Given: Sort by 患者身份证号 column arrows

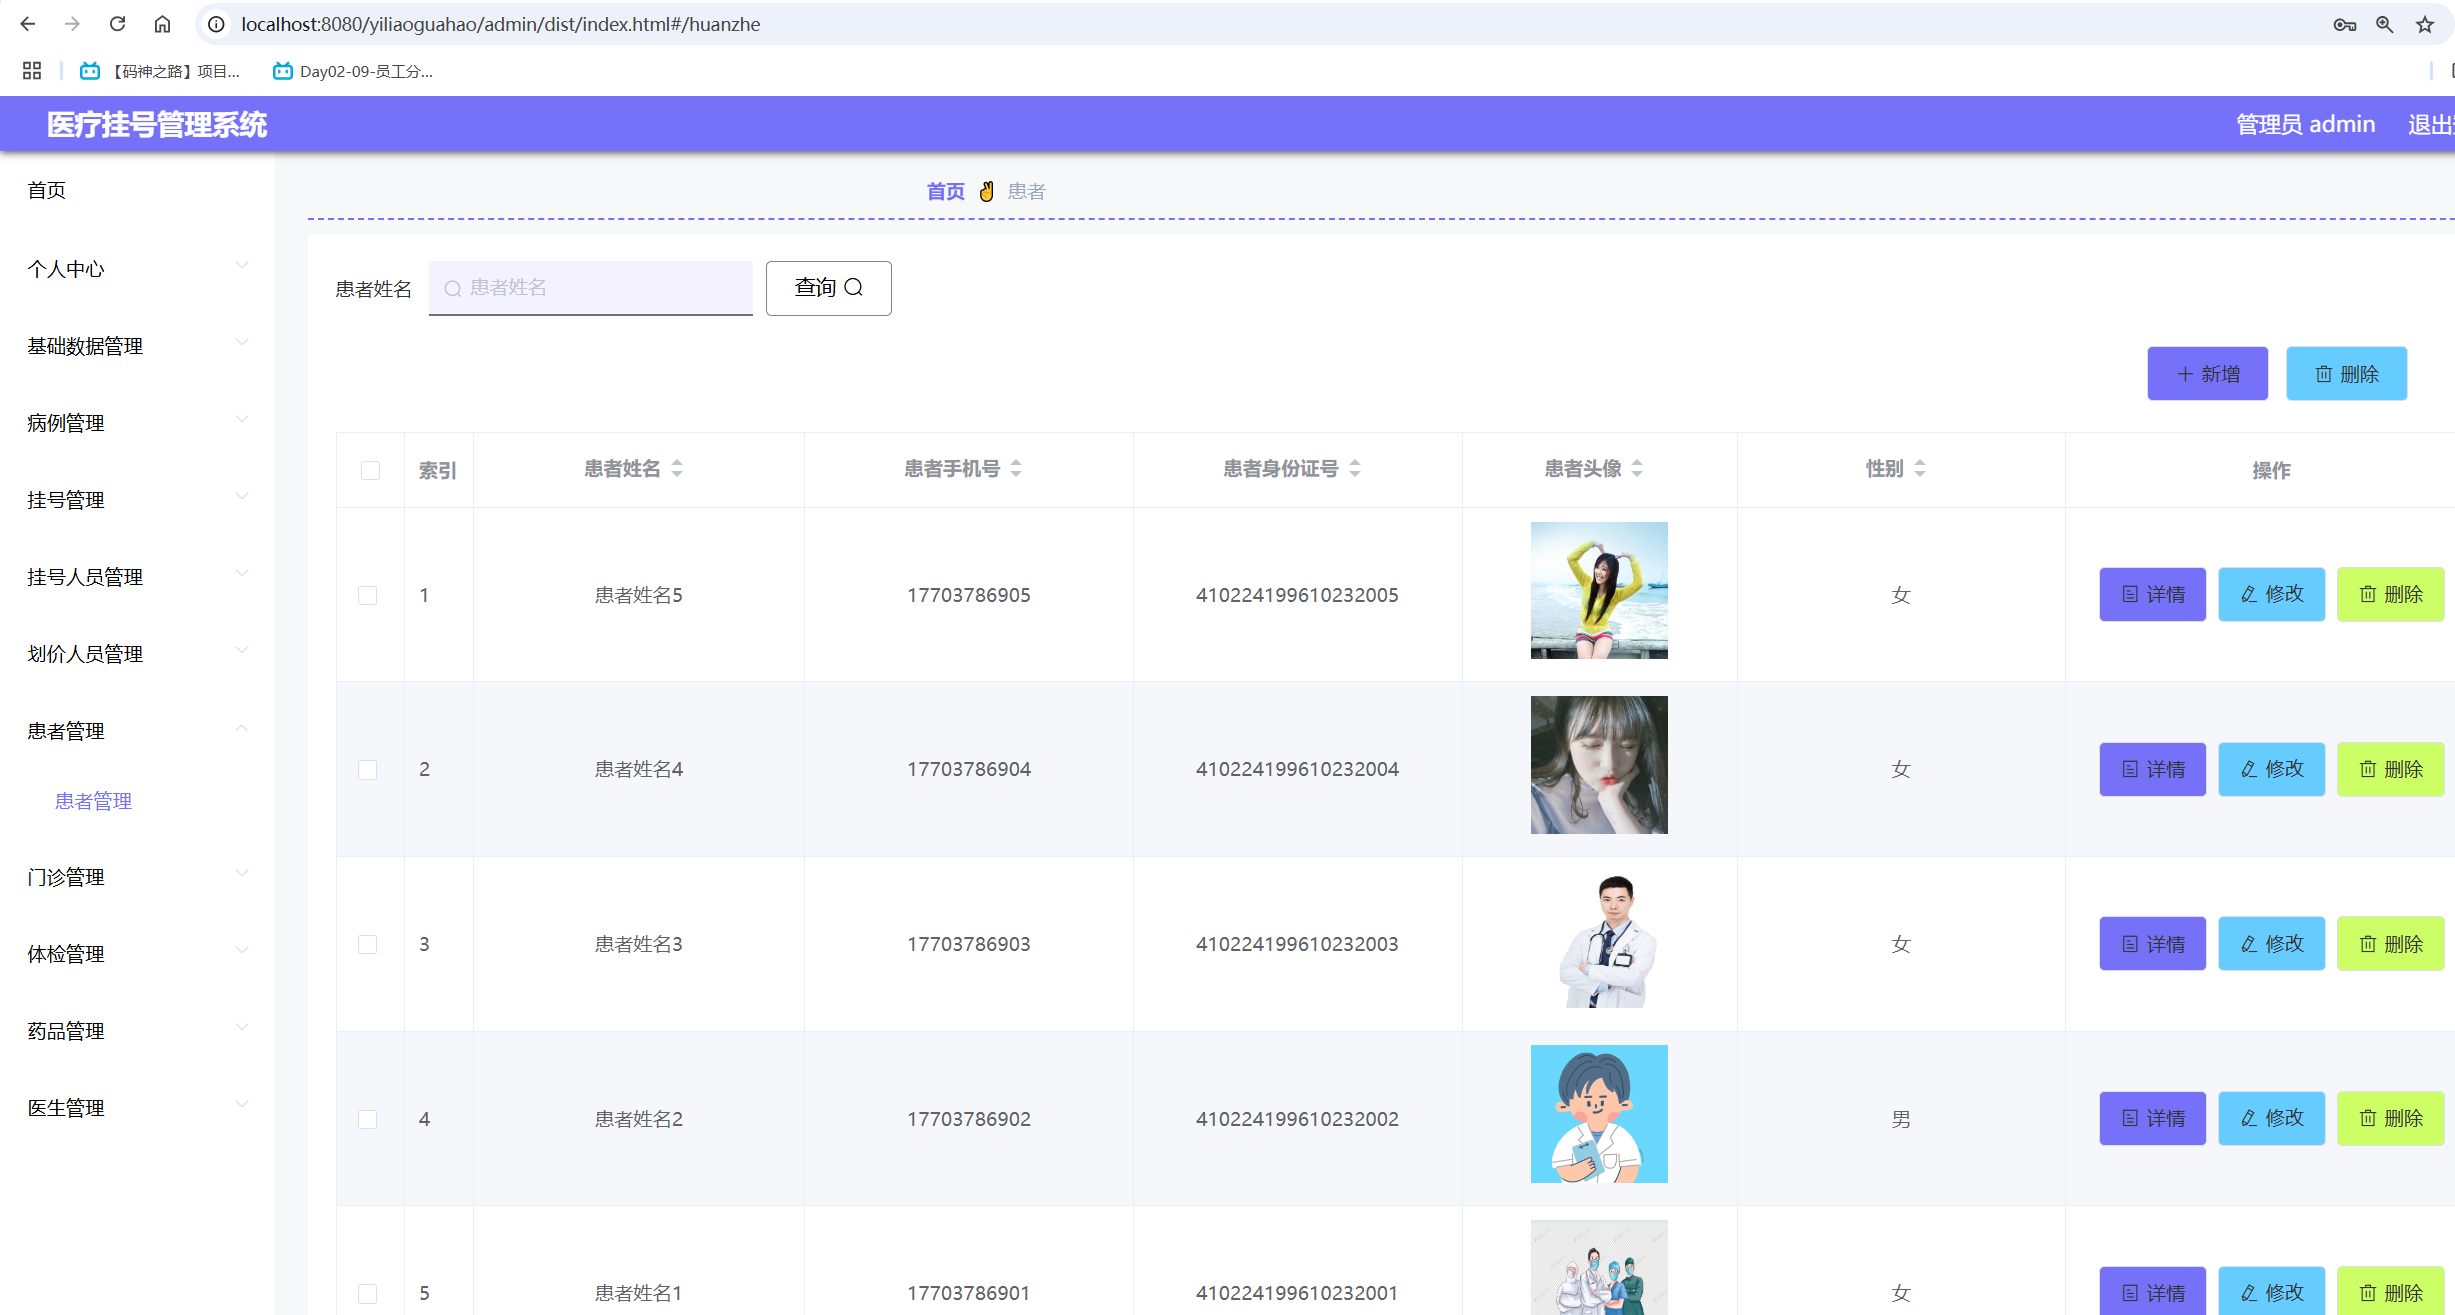Looking at the screenshot, I should click(x=1355, y=468).
